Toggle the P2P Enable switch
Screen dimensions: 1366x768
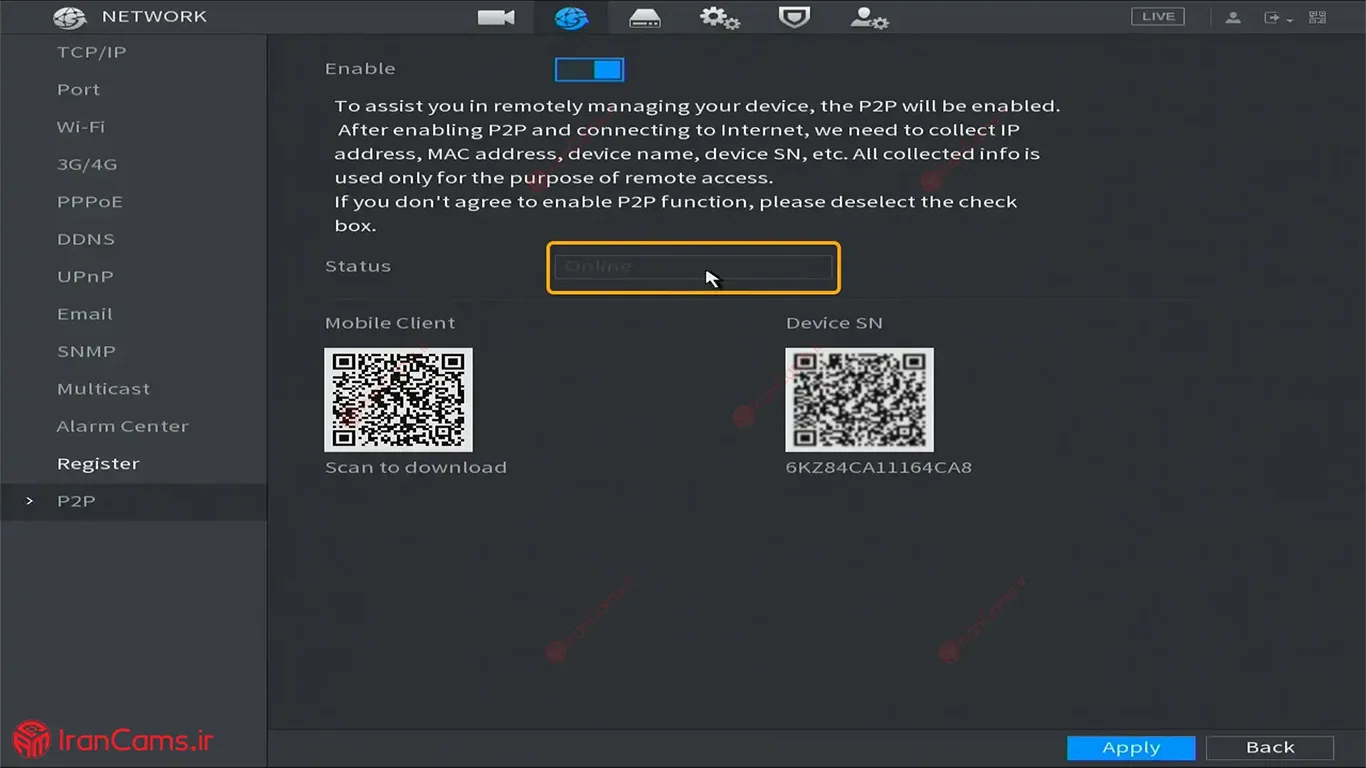click(x=589, y=69)
